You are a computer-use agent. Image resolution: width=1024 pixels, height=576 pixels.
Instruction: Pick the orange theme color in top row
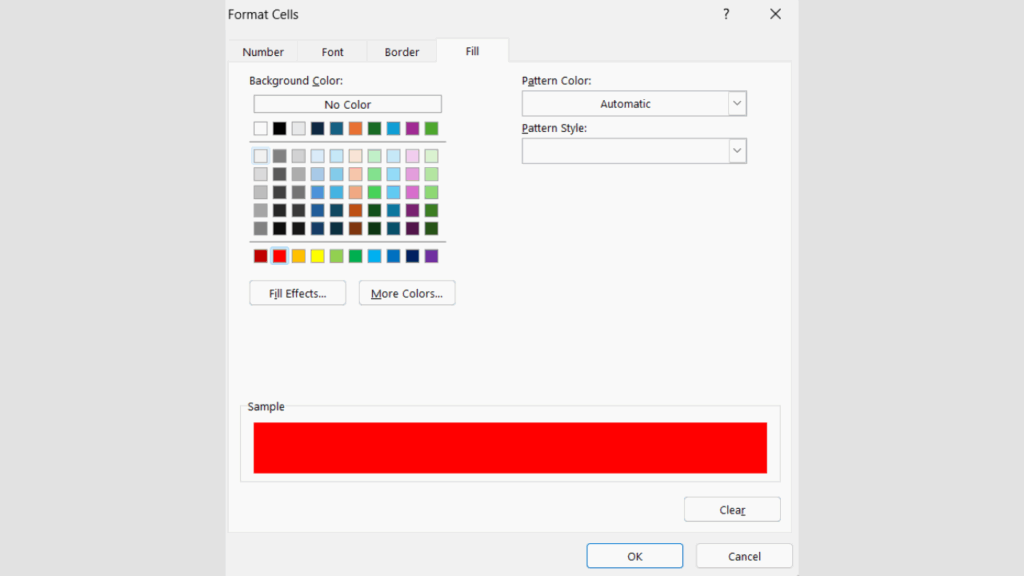click(x=355, y=128)
